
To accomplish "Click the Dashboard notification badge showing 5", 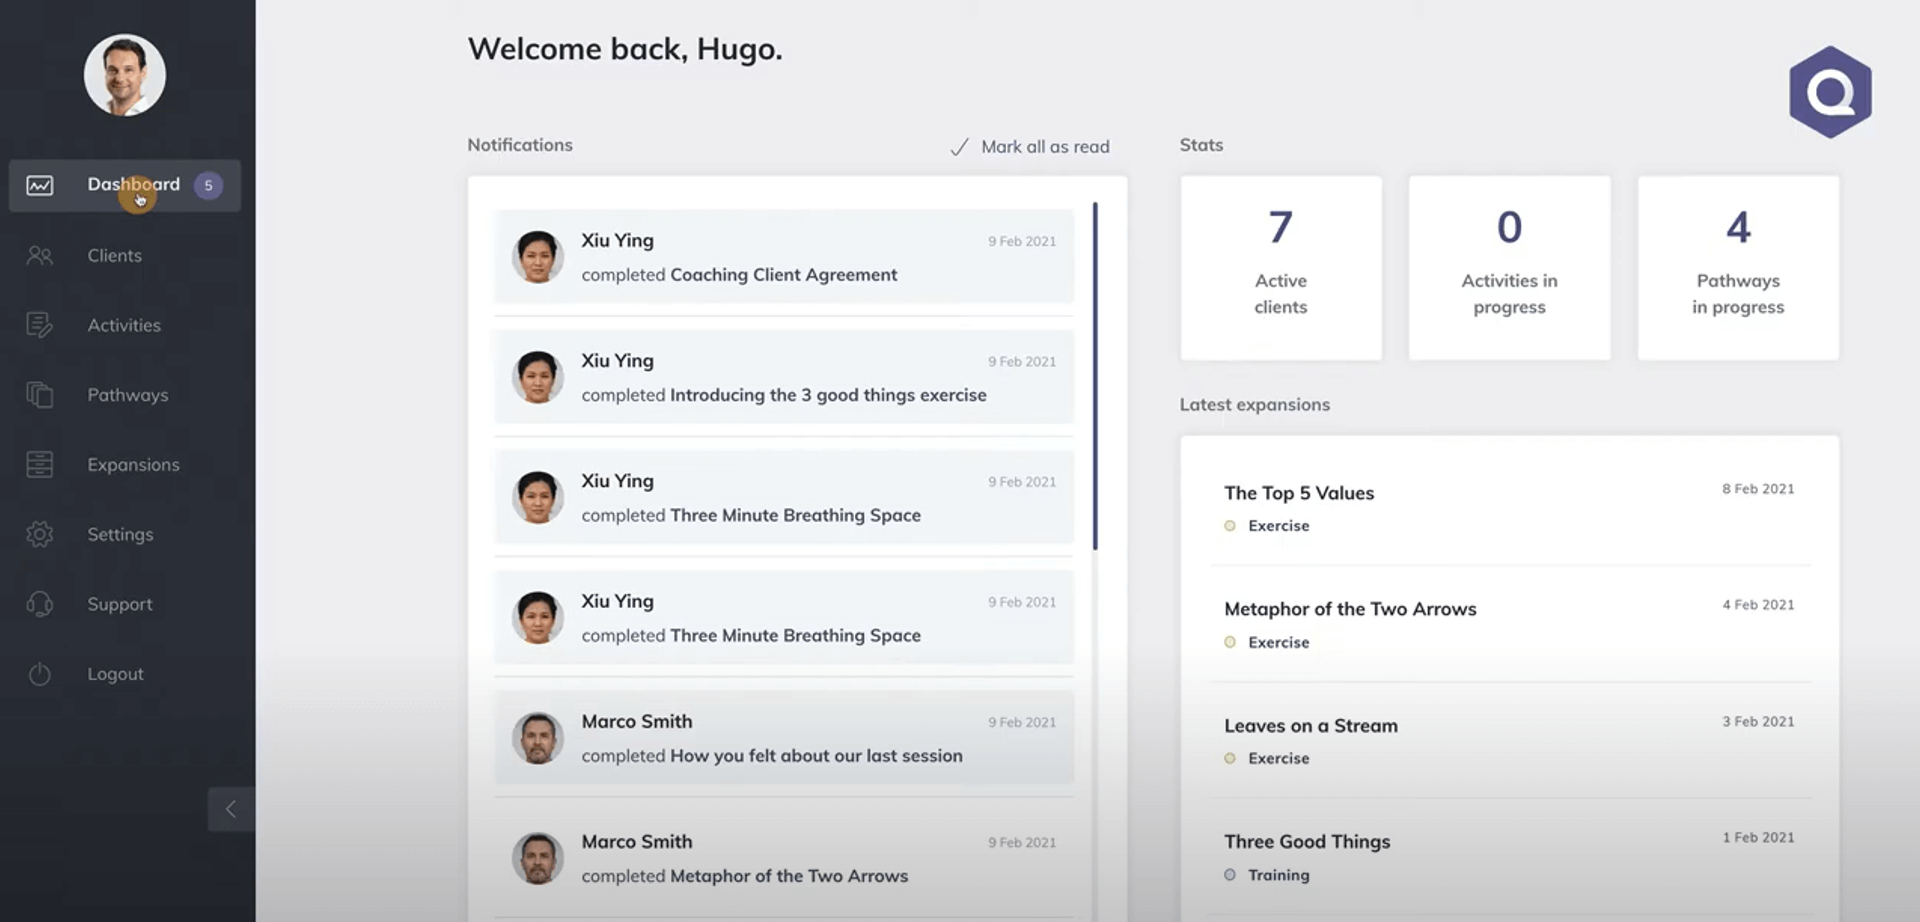I will 208,185.
